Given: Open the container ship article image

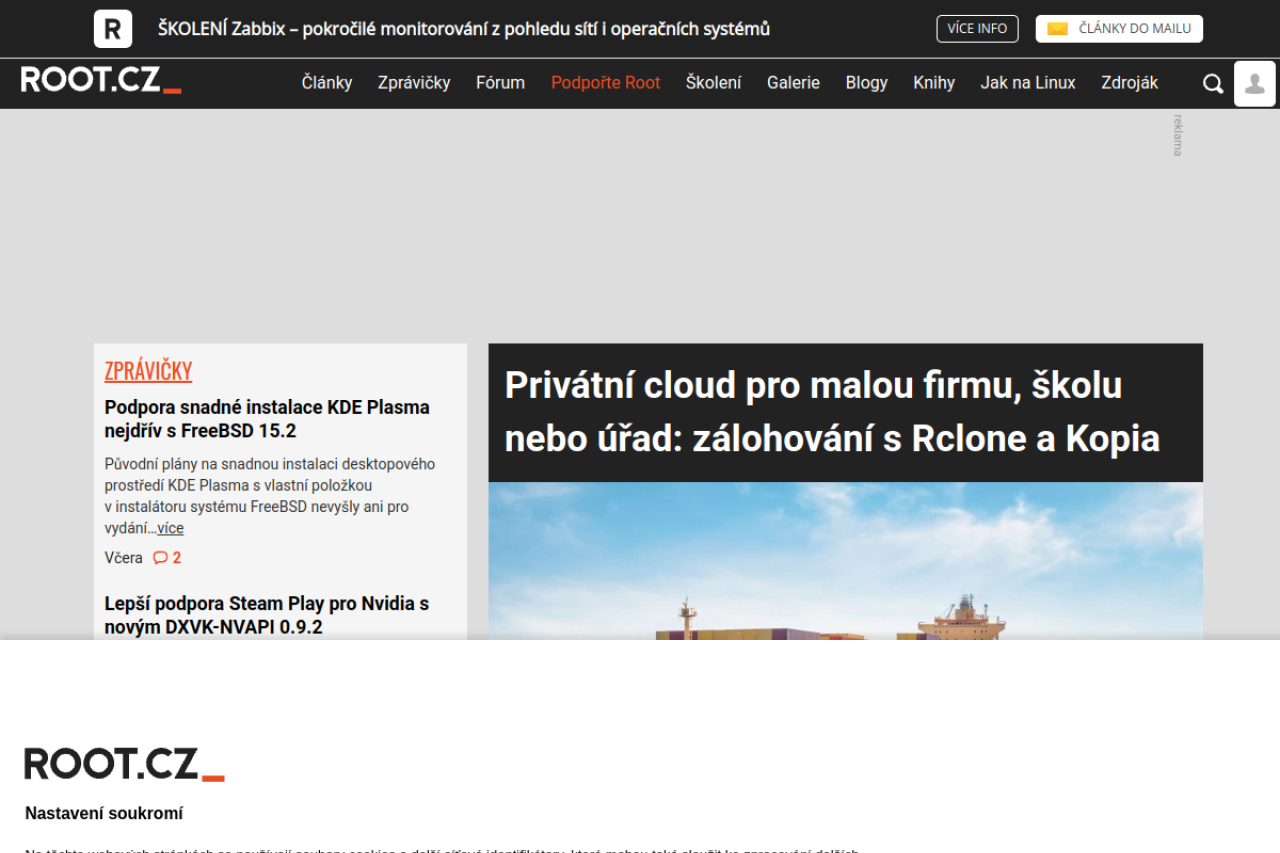Looking at the screenshot, I should 846,561.
